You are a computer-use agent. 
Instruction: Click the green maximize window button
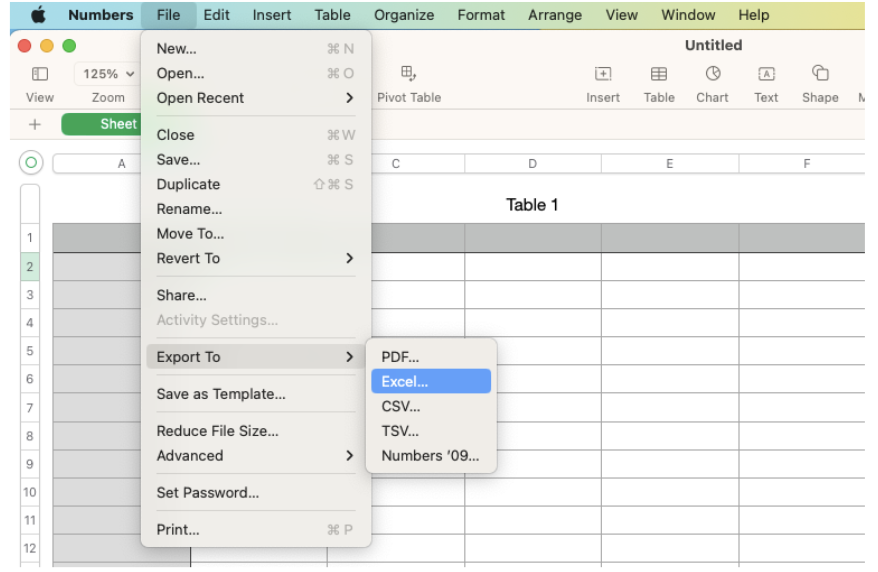(x=69, y=46)
